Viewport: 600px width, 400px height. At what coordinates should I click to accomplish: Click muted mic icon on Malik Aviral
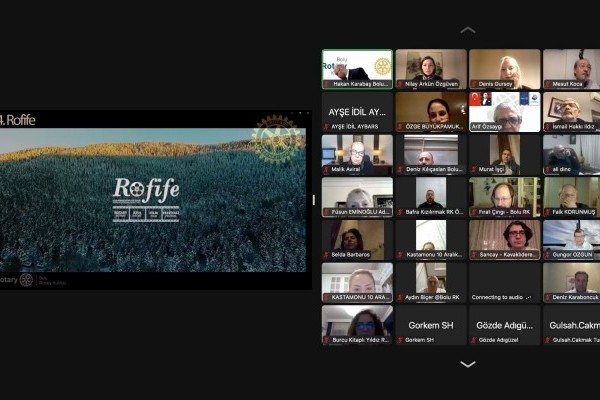point(327,169)
